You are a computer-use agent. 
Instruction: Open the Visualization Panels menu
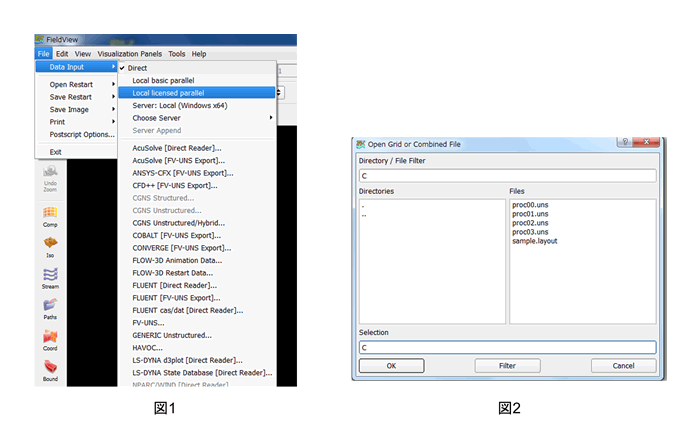[x=130, y=54]
